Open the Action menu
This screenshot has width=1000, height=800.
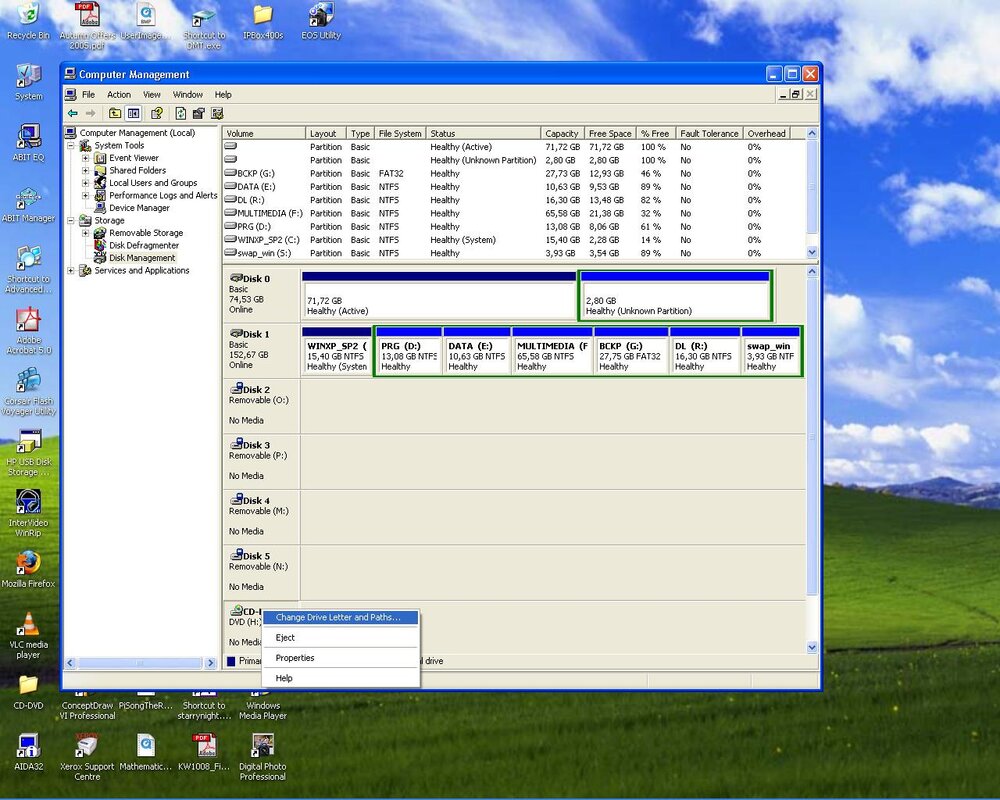pyautogui.click(x=119, y=95)
